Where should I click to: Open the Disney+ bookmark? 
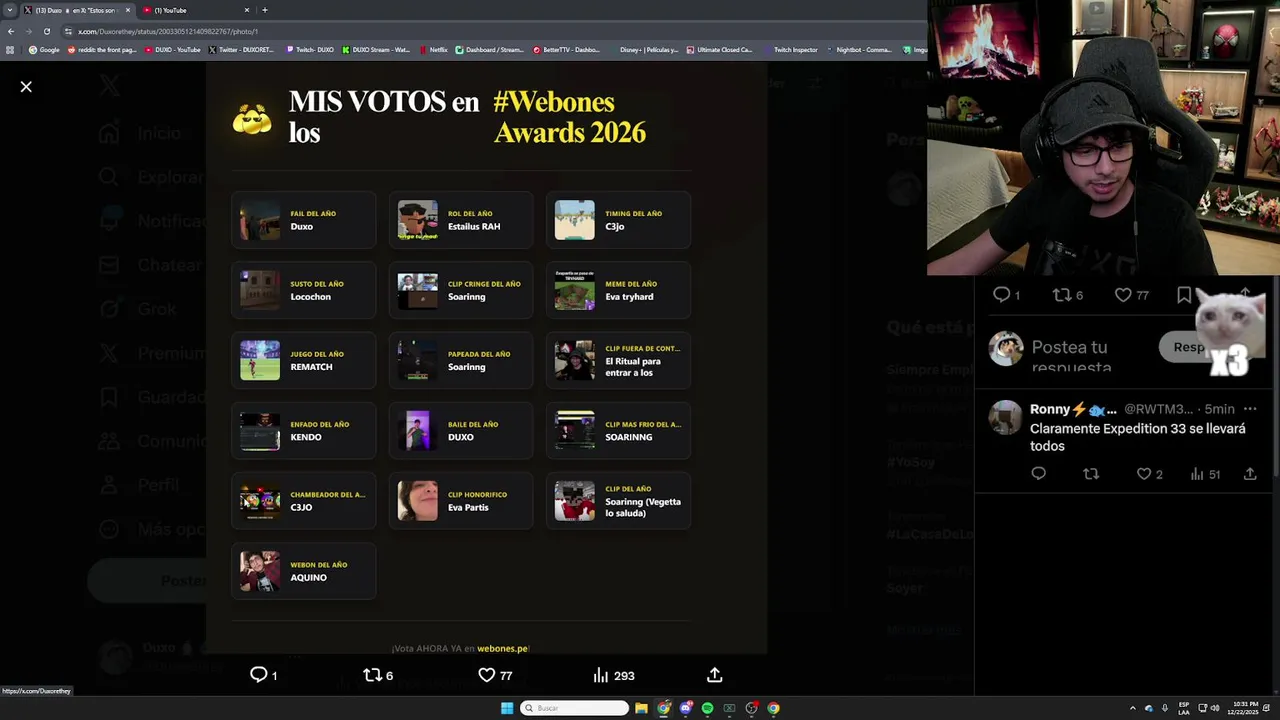[x=644, y=49]
